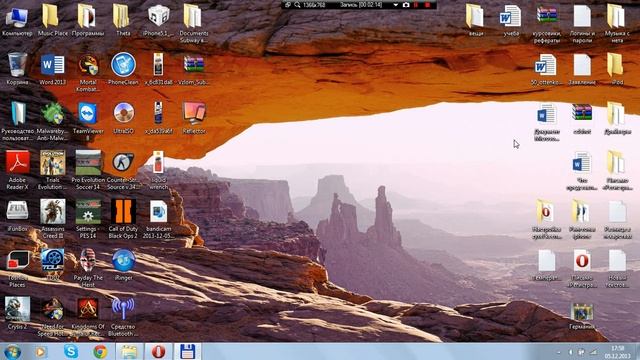Launch Word 2013 from the desktop
640x360 pixels.
point(52,69)
